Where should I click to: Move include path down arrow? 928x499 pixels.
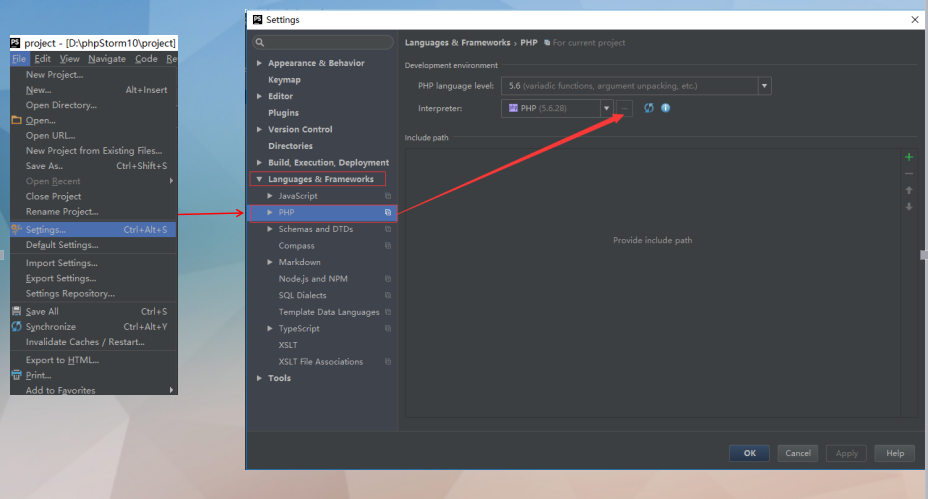[909, 207]
